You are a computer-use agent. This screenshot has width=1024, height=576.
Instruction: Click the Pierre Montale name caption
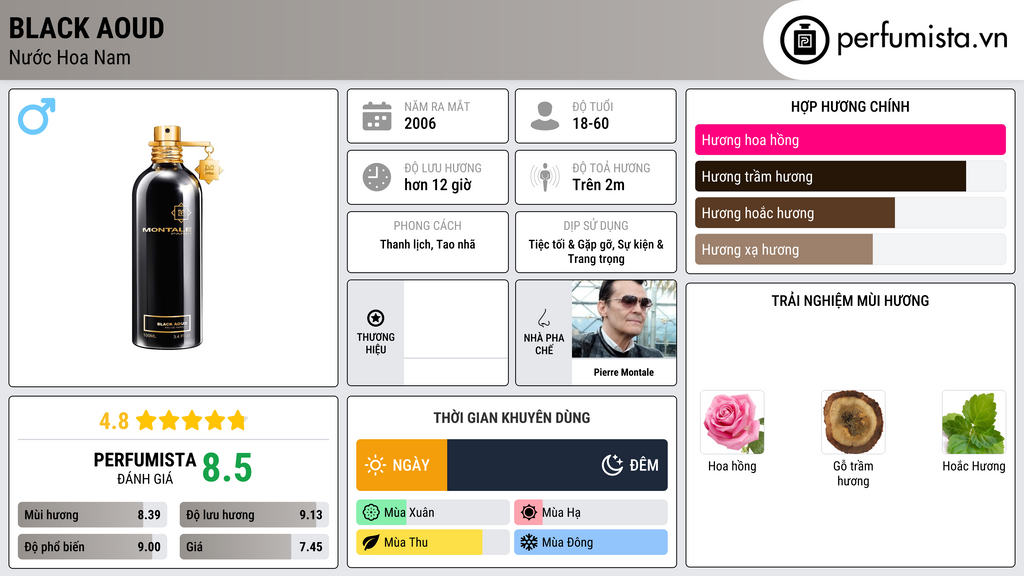click(624, 372)
